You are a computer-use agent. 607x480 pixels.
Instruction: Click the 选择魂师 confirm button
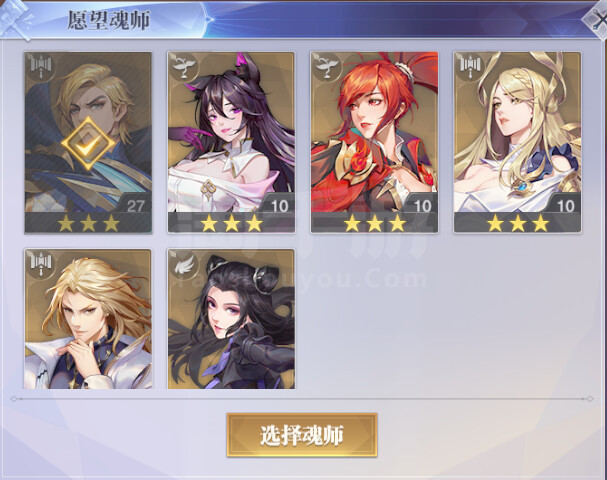302,435
